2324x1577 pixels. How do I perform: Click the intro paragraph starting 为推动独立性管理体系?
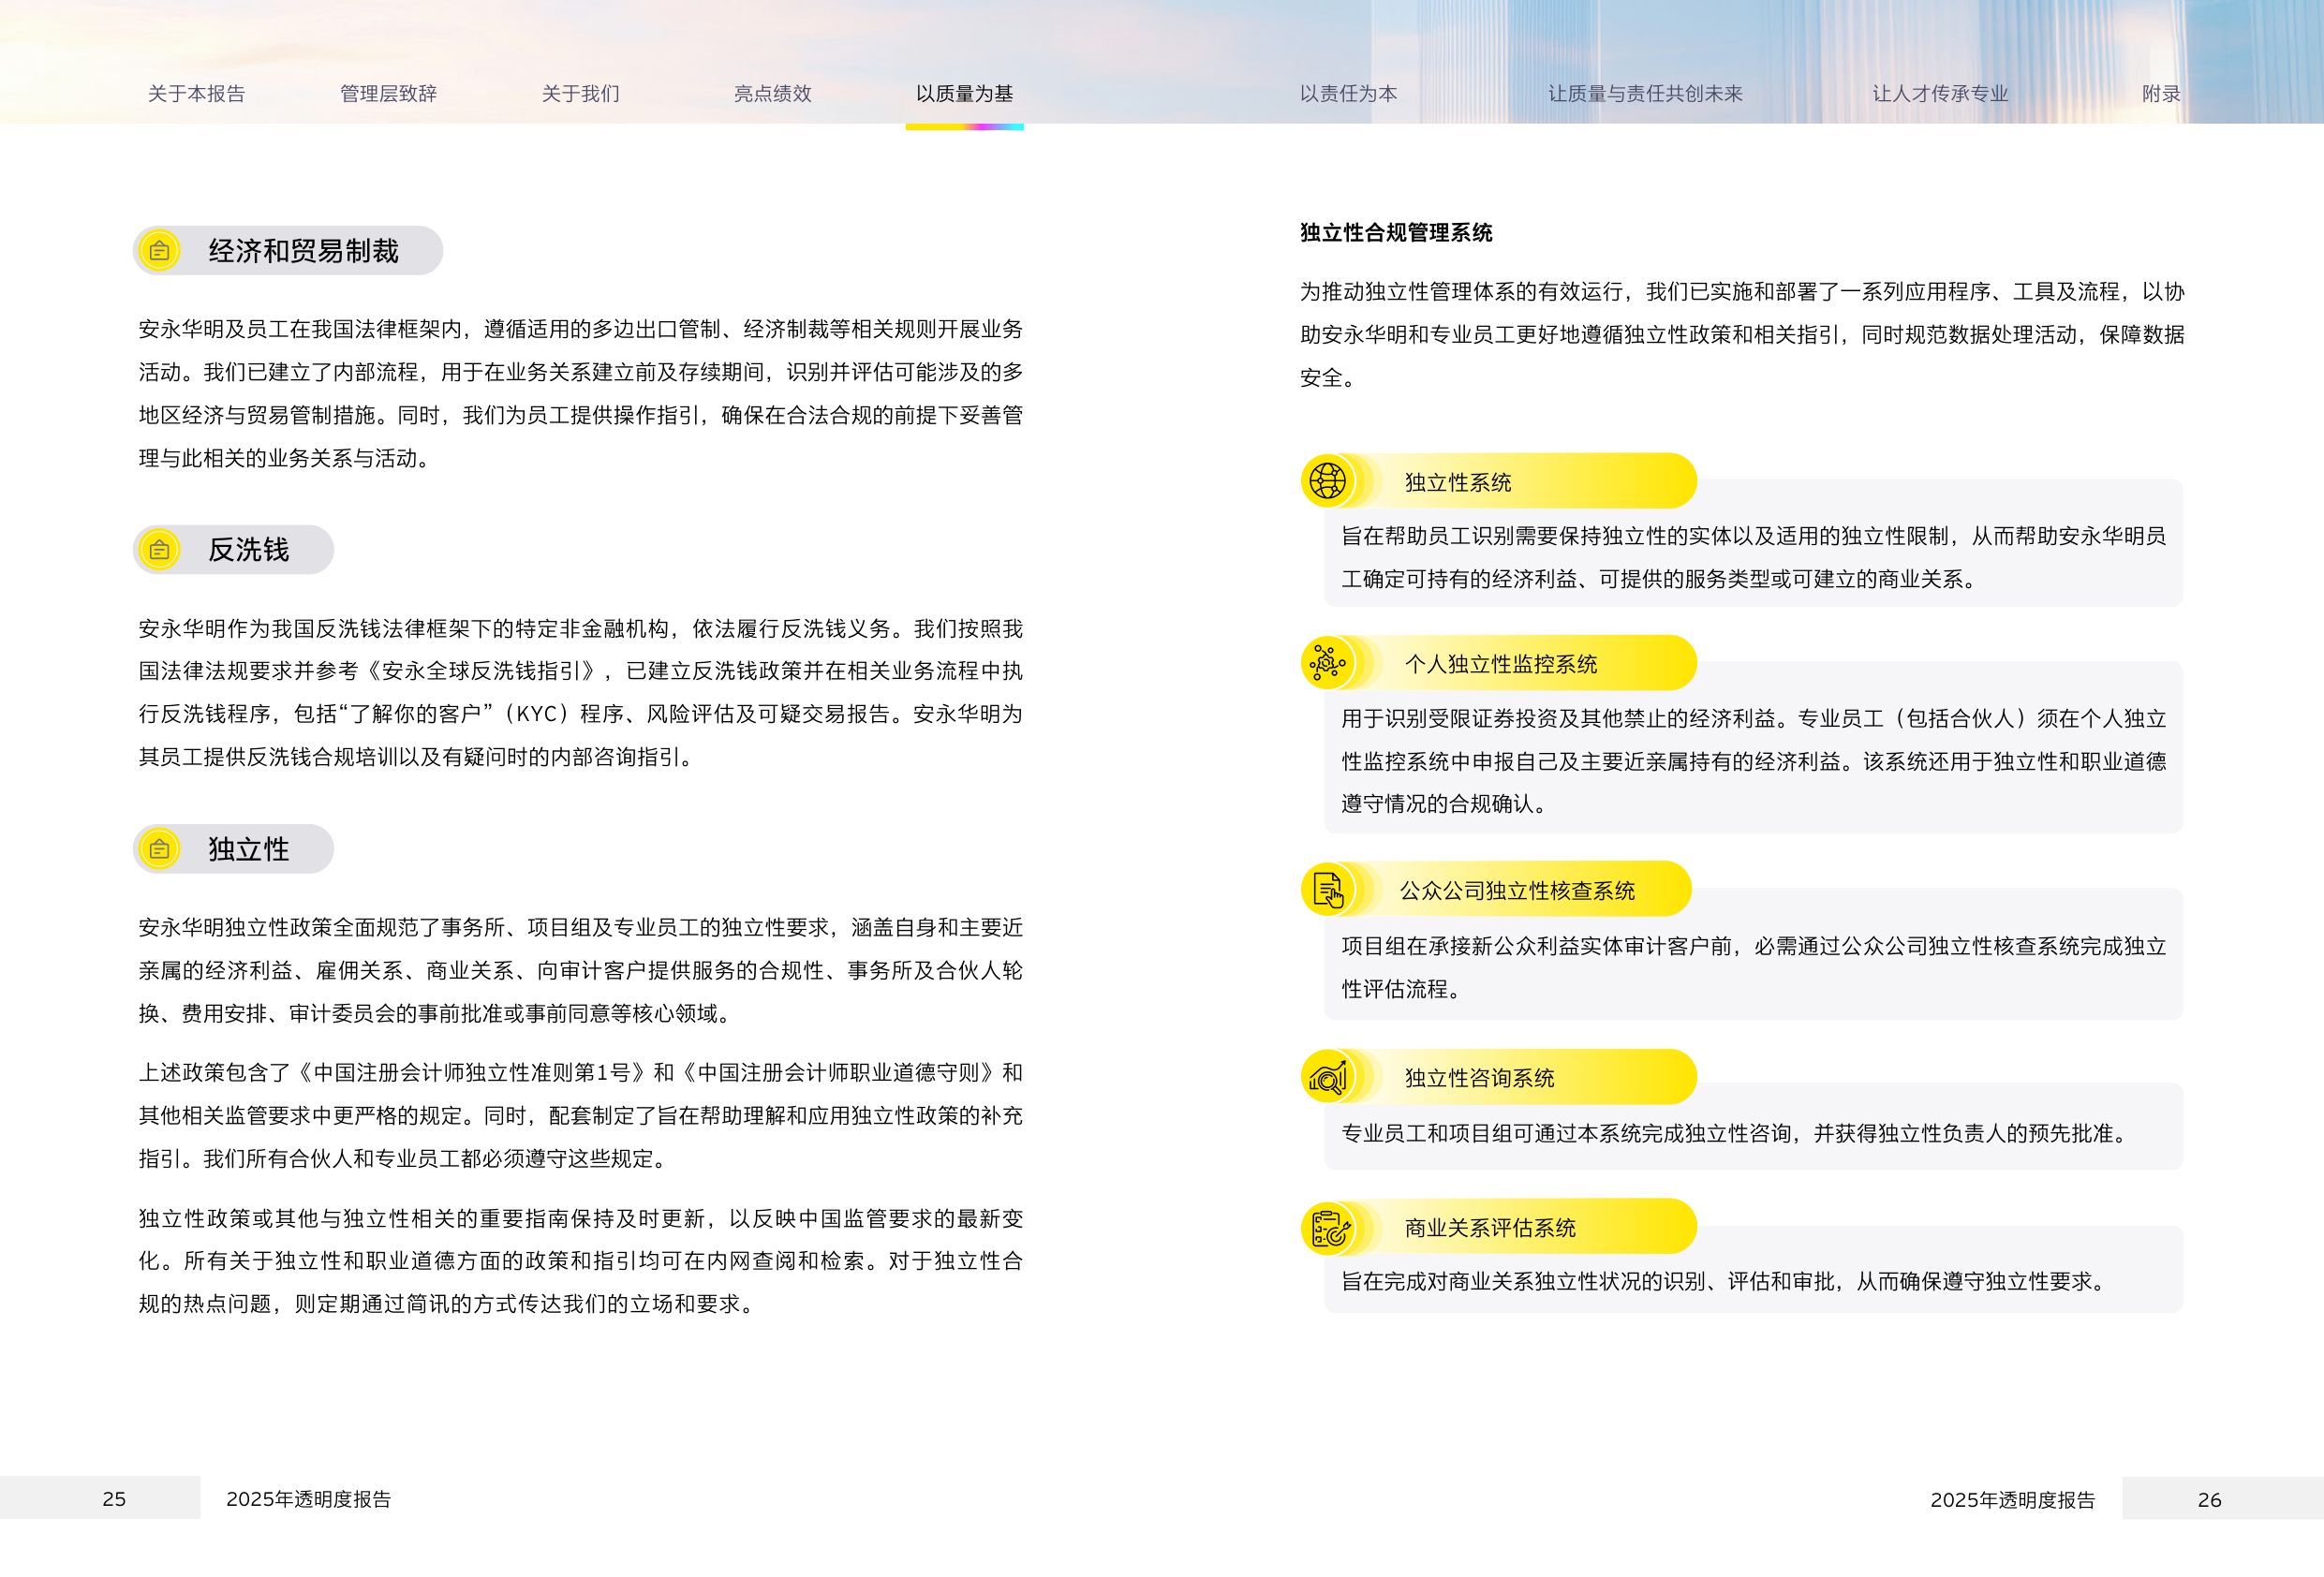pyautogui.click(x=1742, y=334)
